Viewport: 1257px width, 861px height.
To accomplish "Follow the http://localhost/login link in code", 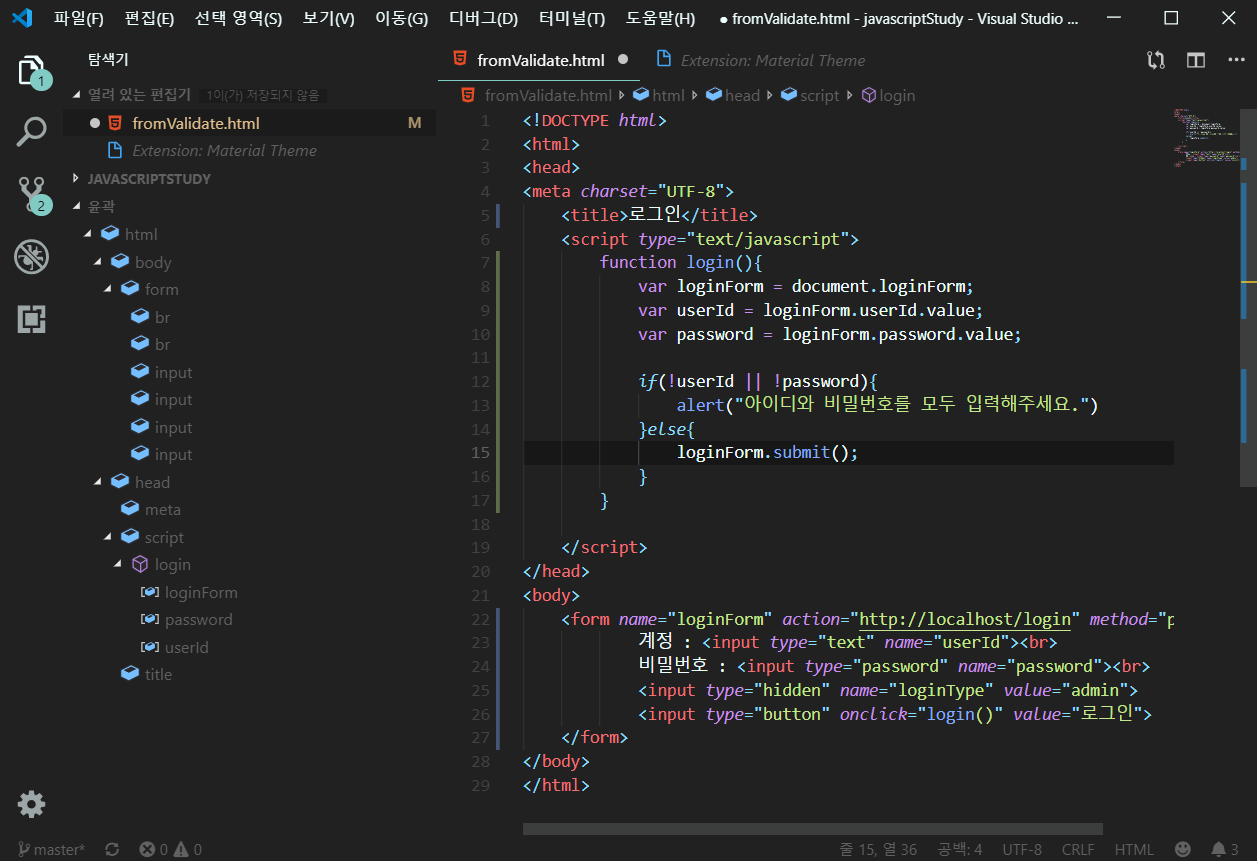I will tap(965, 619).
